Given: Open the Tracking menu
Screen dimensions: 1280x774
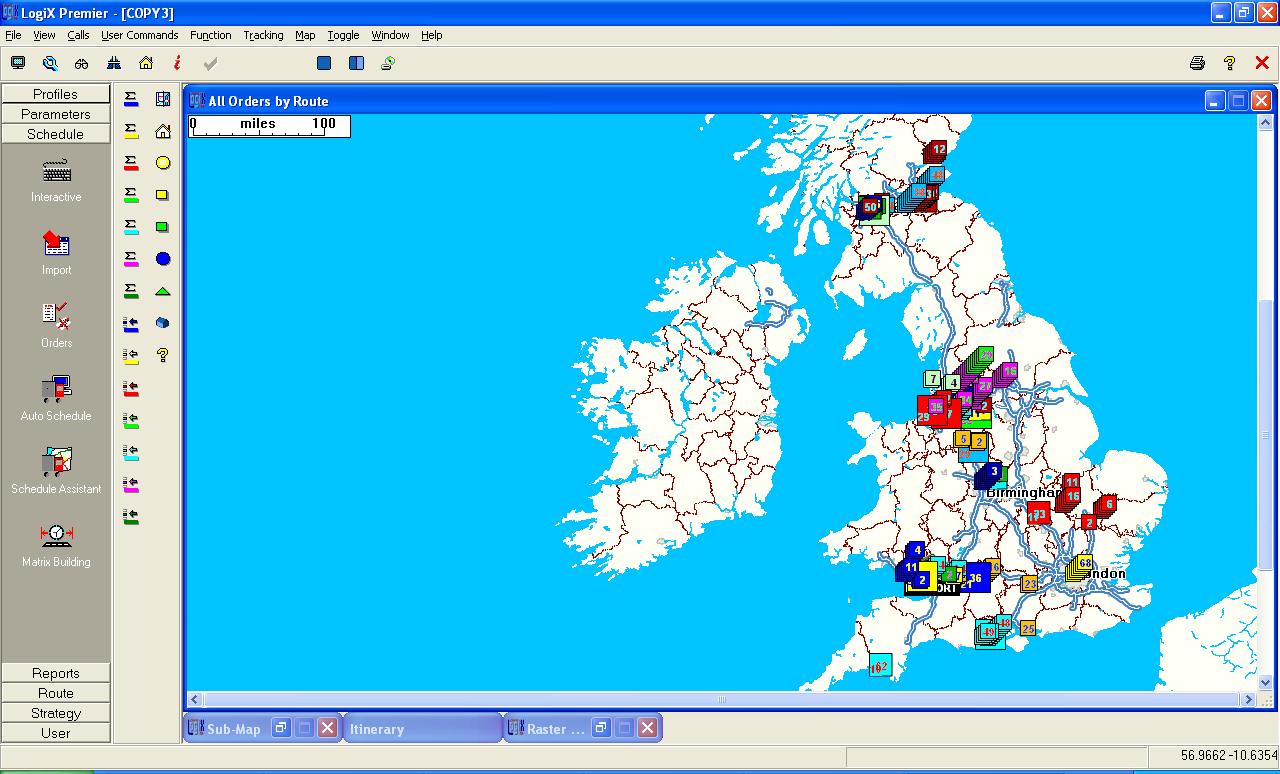Looking at the screenshot, I should pos(263,35).
